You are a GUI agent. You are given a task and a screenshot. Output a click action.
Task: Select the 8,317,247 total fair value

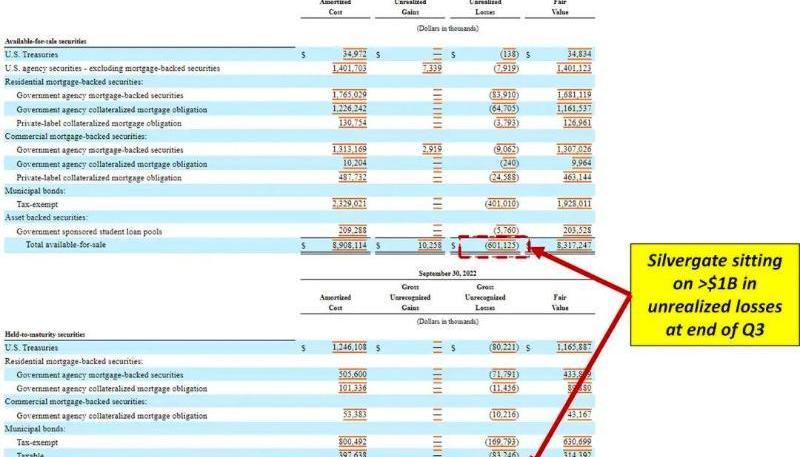pyautogui.click(x=571, y=244)
